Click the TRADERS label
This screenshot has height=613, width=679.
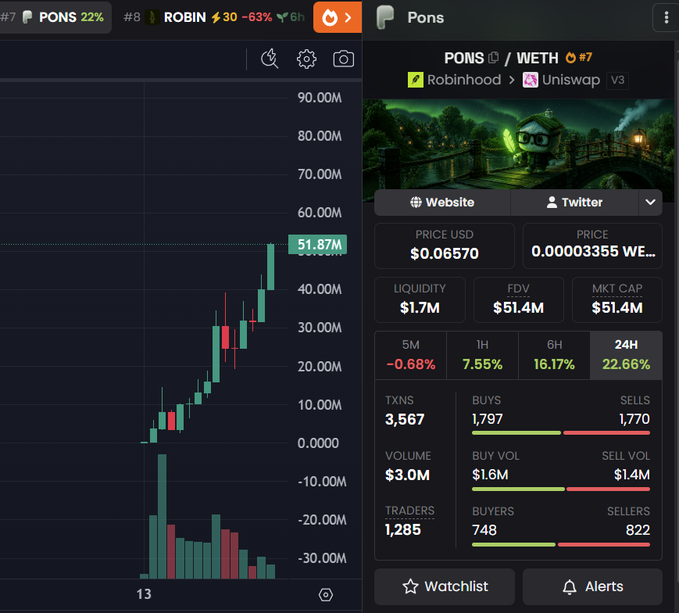click(x=410, y=511)
